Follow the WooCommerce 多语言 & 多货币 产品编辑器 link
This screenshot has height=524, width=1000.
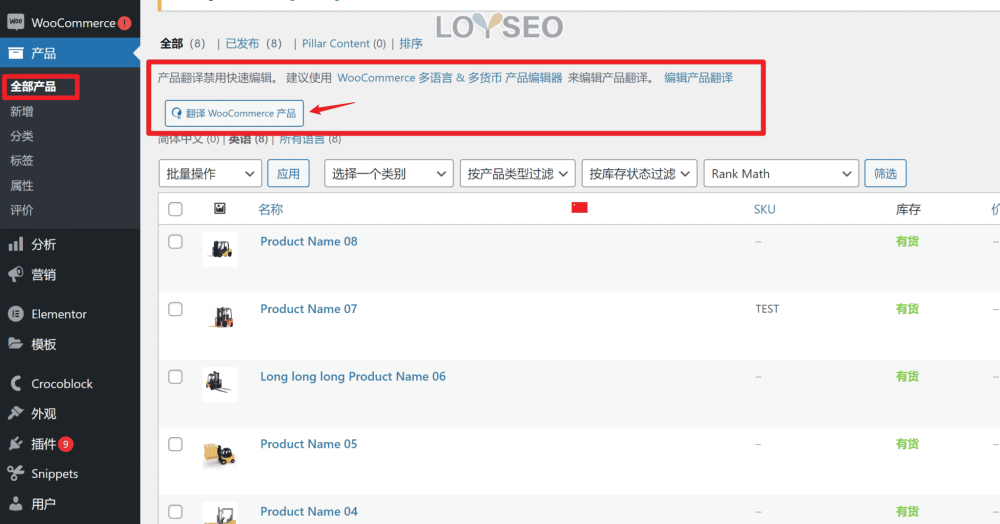450,78
